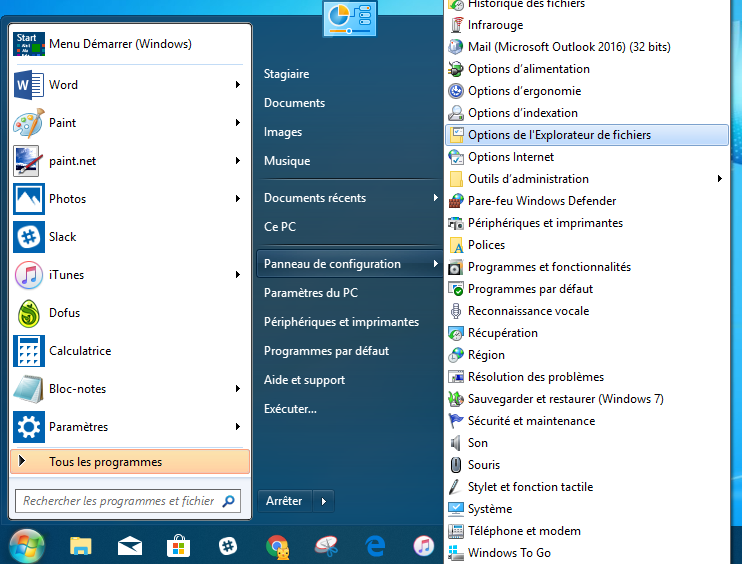Open Options d'ergonomie
The image size is (742, 564).
pyautogui.click(x=587, y=91)
